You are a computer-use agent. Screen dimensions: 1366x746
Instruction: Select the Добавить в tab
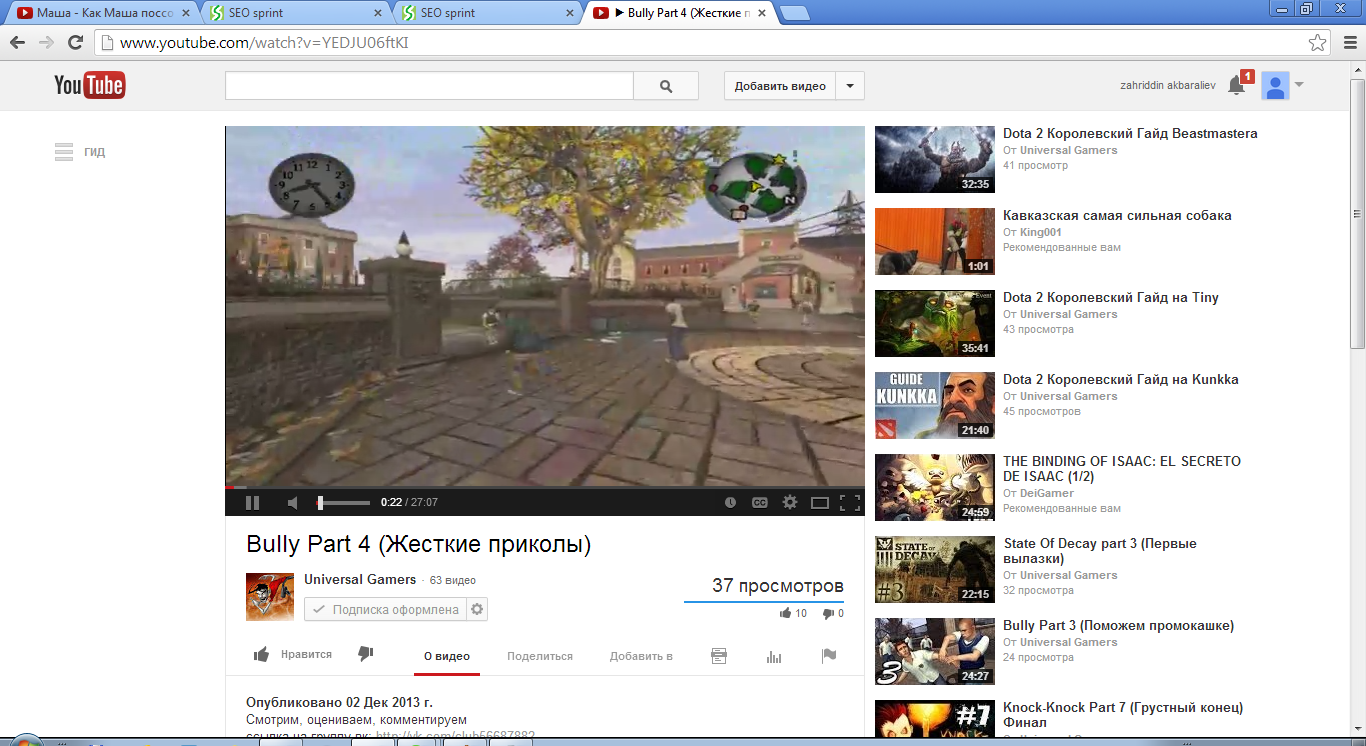641,656
